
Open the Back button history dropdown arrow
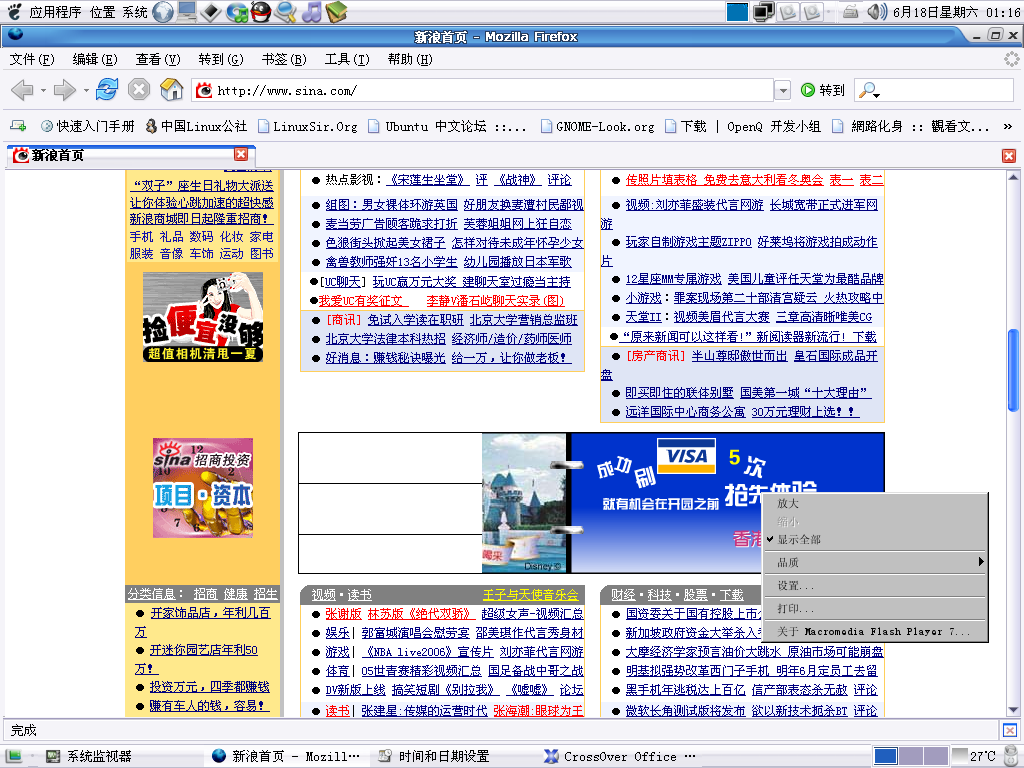coord(43,90)
